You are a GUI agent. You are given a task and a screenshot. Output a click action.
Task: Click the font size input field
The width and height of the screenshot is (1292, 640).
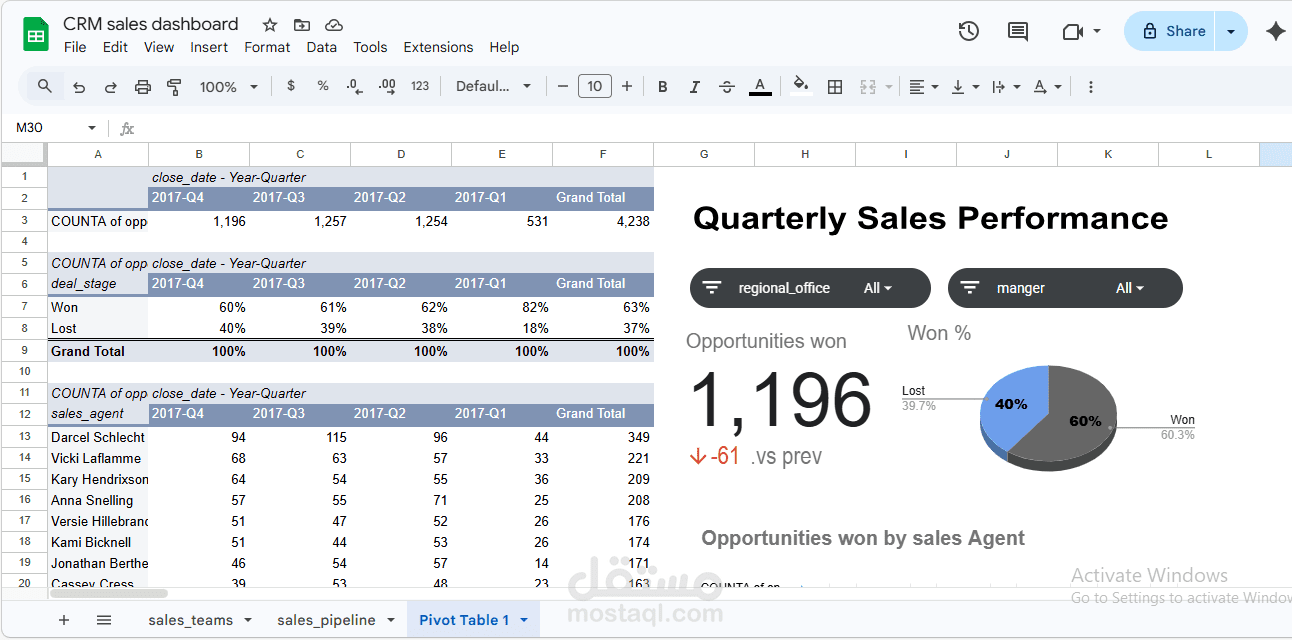[594, 86]
